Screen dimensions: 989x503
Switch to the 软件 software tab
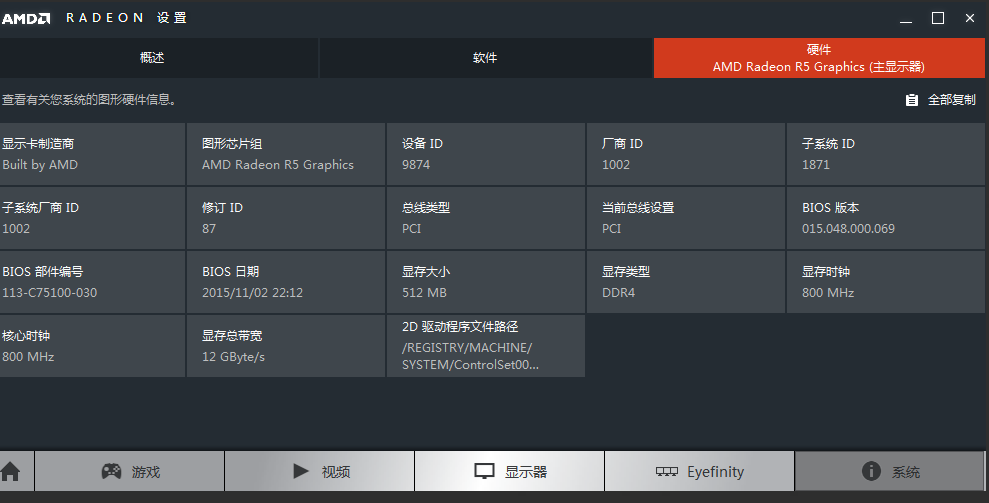coord(485,58)
